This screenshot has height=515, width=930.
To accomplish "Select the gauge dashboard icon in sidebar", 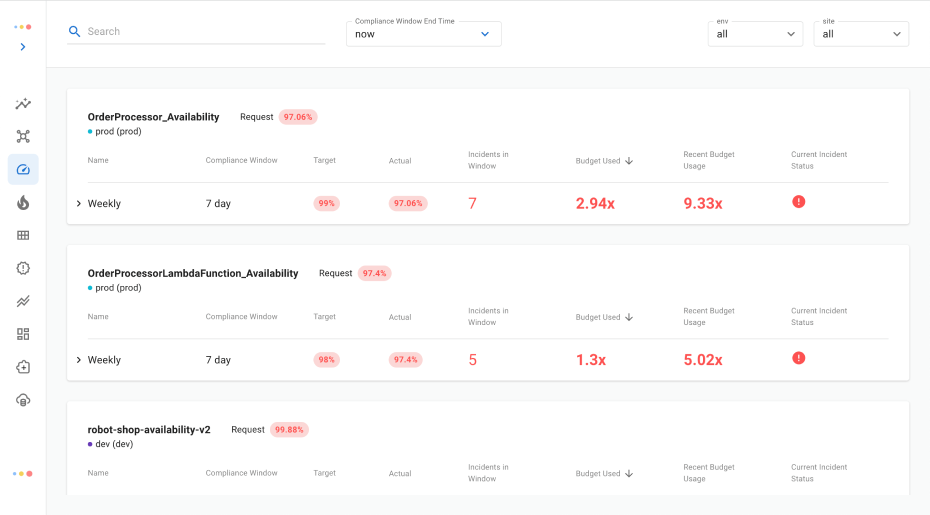I will [x=23, y=170].
